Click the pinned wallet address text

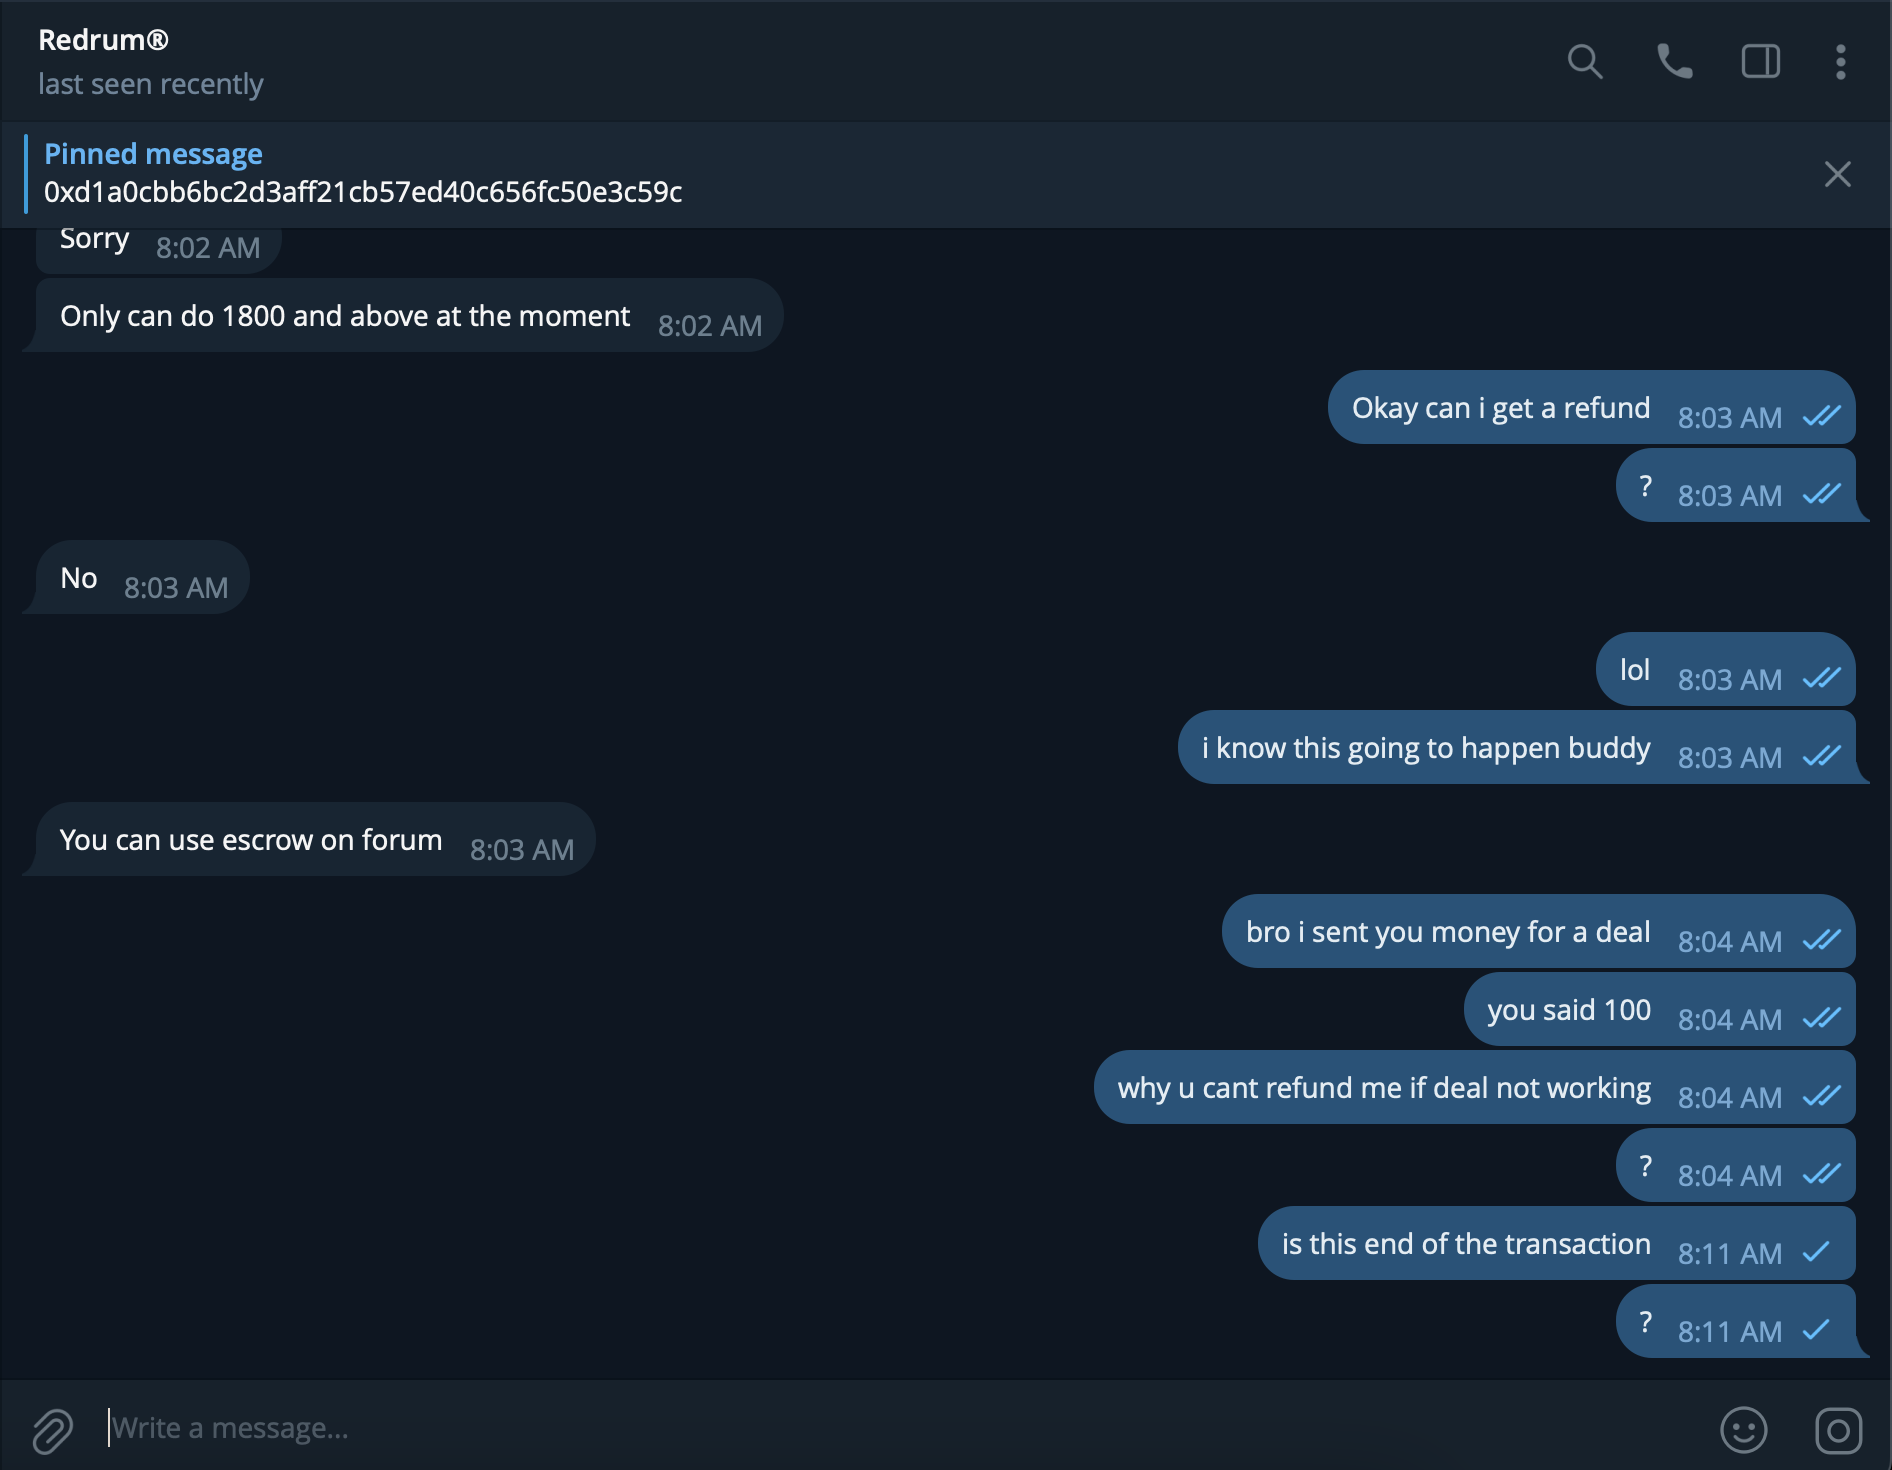[x=362, y=192]
